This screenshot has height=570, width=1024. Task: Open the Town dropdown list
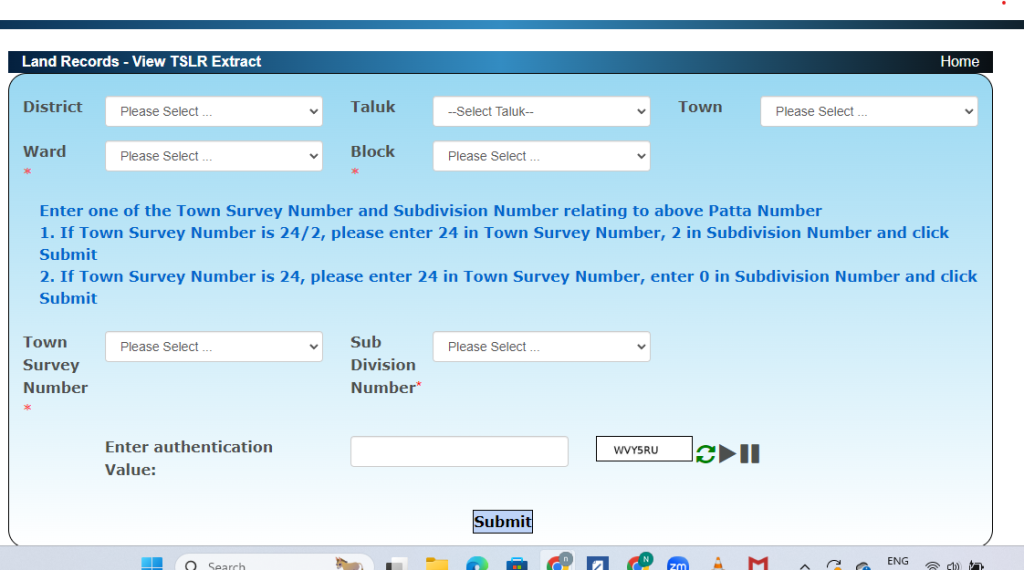pos(868,111)
